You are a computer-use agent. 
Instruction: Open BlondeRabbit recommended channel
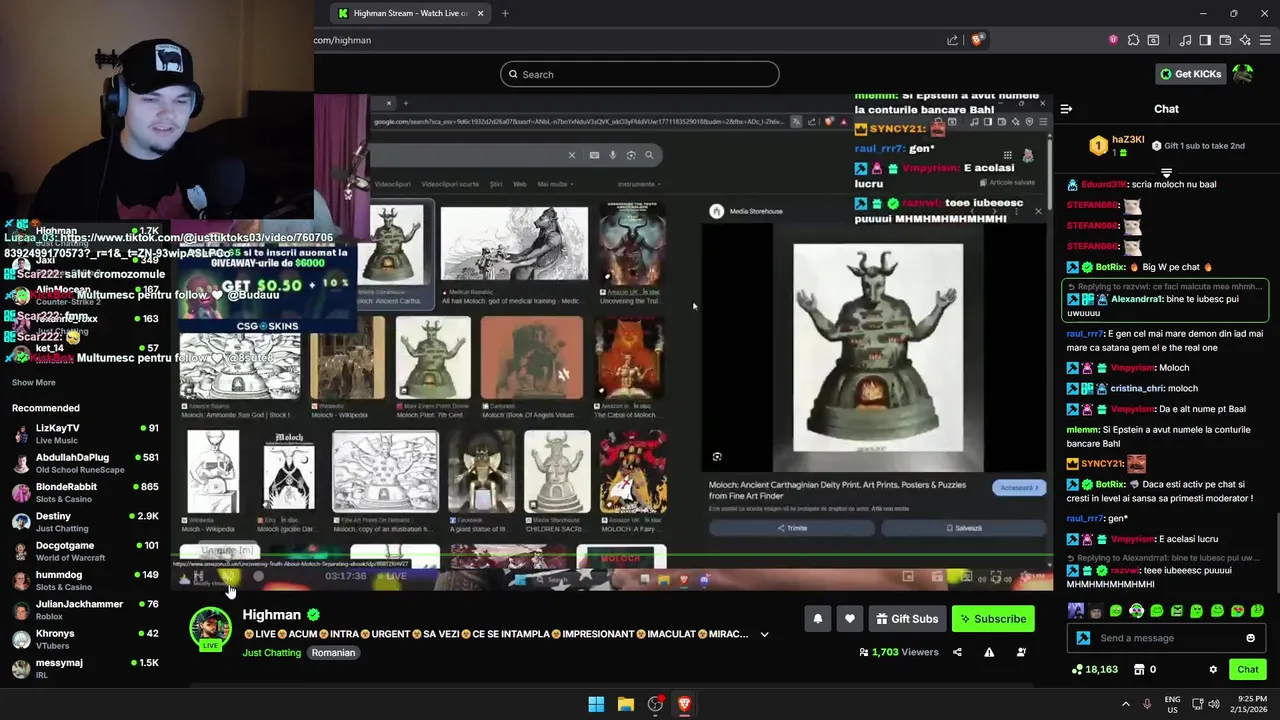85,492
